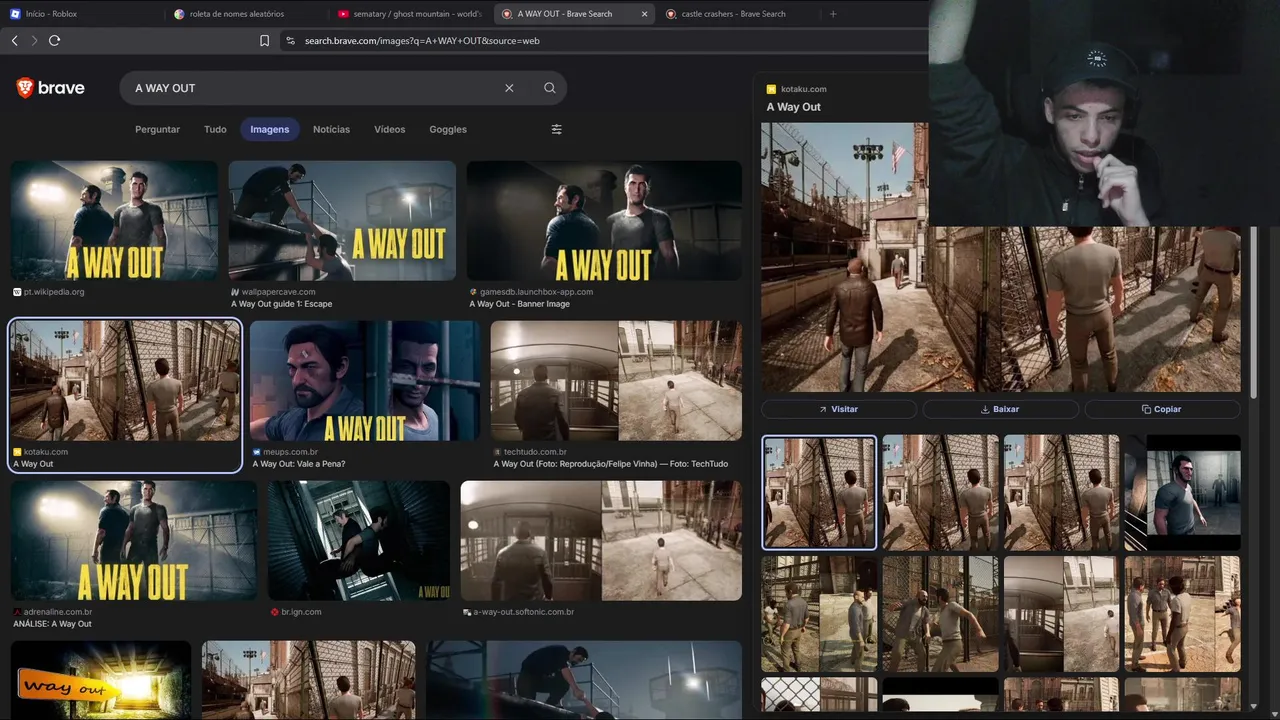The height and width of the screenshot is (720, 1280).
Task: Click the Brave logo
Action: point(50,88)
